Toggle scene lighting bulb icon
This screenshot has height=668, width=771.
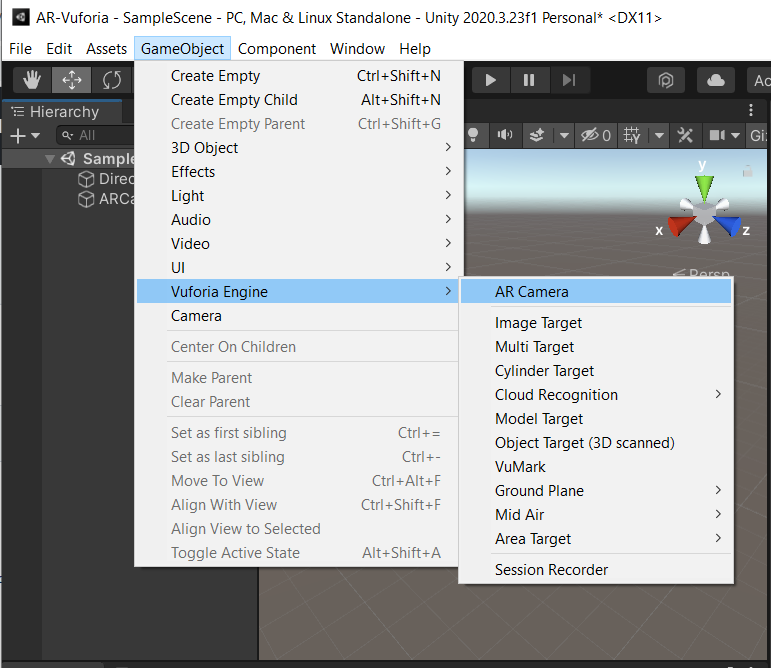pos(473,135)
